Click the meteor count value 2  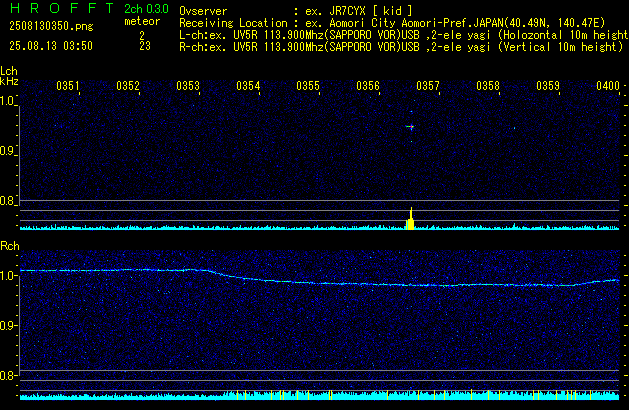tap(142, 36)
